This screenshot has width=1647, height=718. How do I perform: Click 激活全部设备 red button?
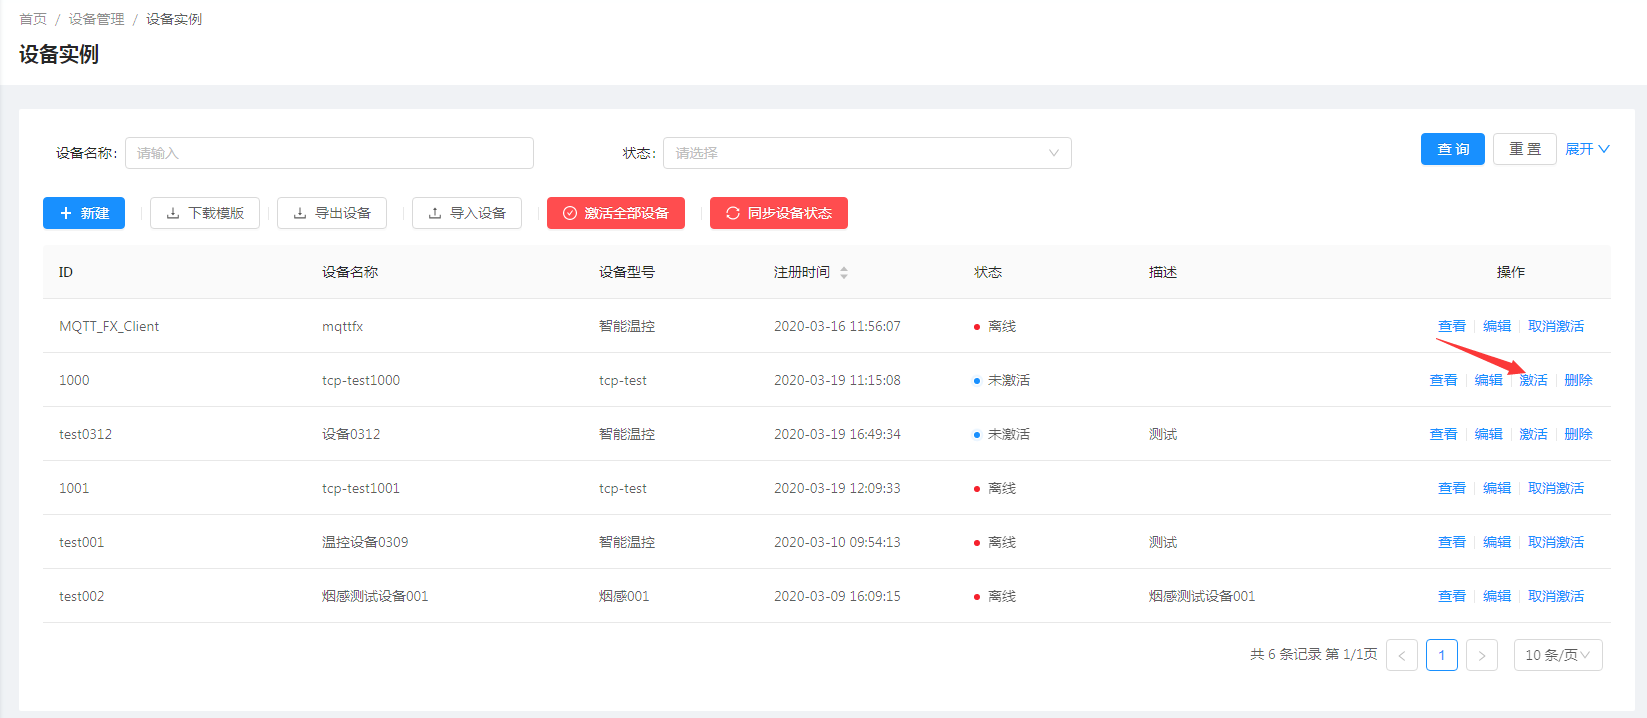pyautogui.click(x=616, y=213)
